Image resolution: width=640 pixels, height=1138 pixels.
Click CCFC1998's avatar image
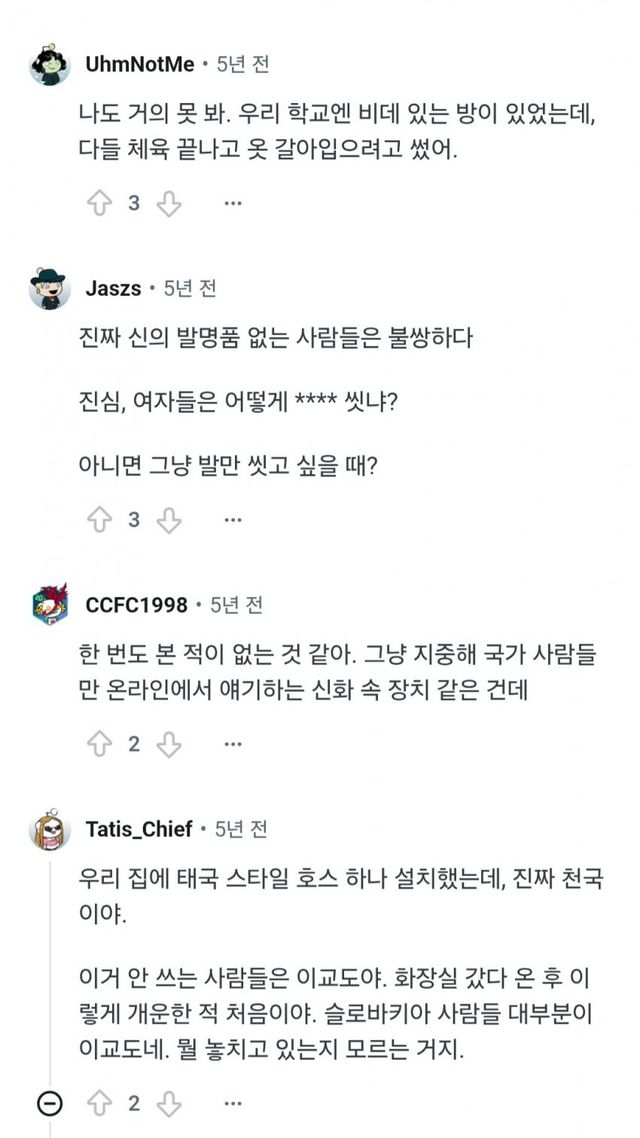tap(50, 605)
